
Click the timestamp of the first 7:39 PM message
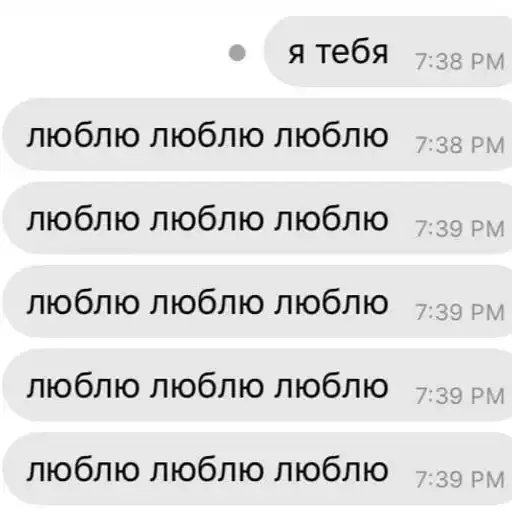click(460, 229)
